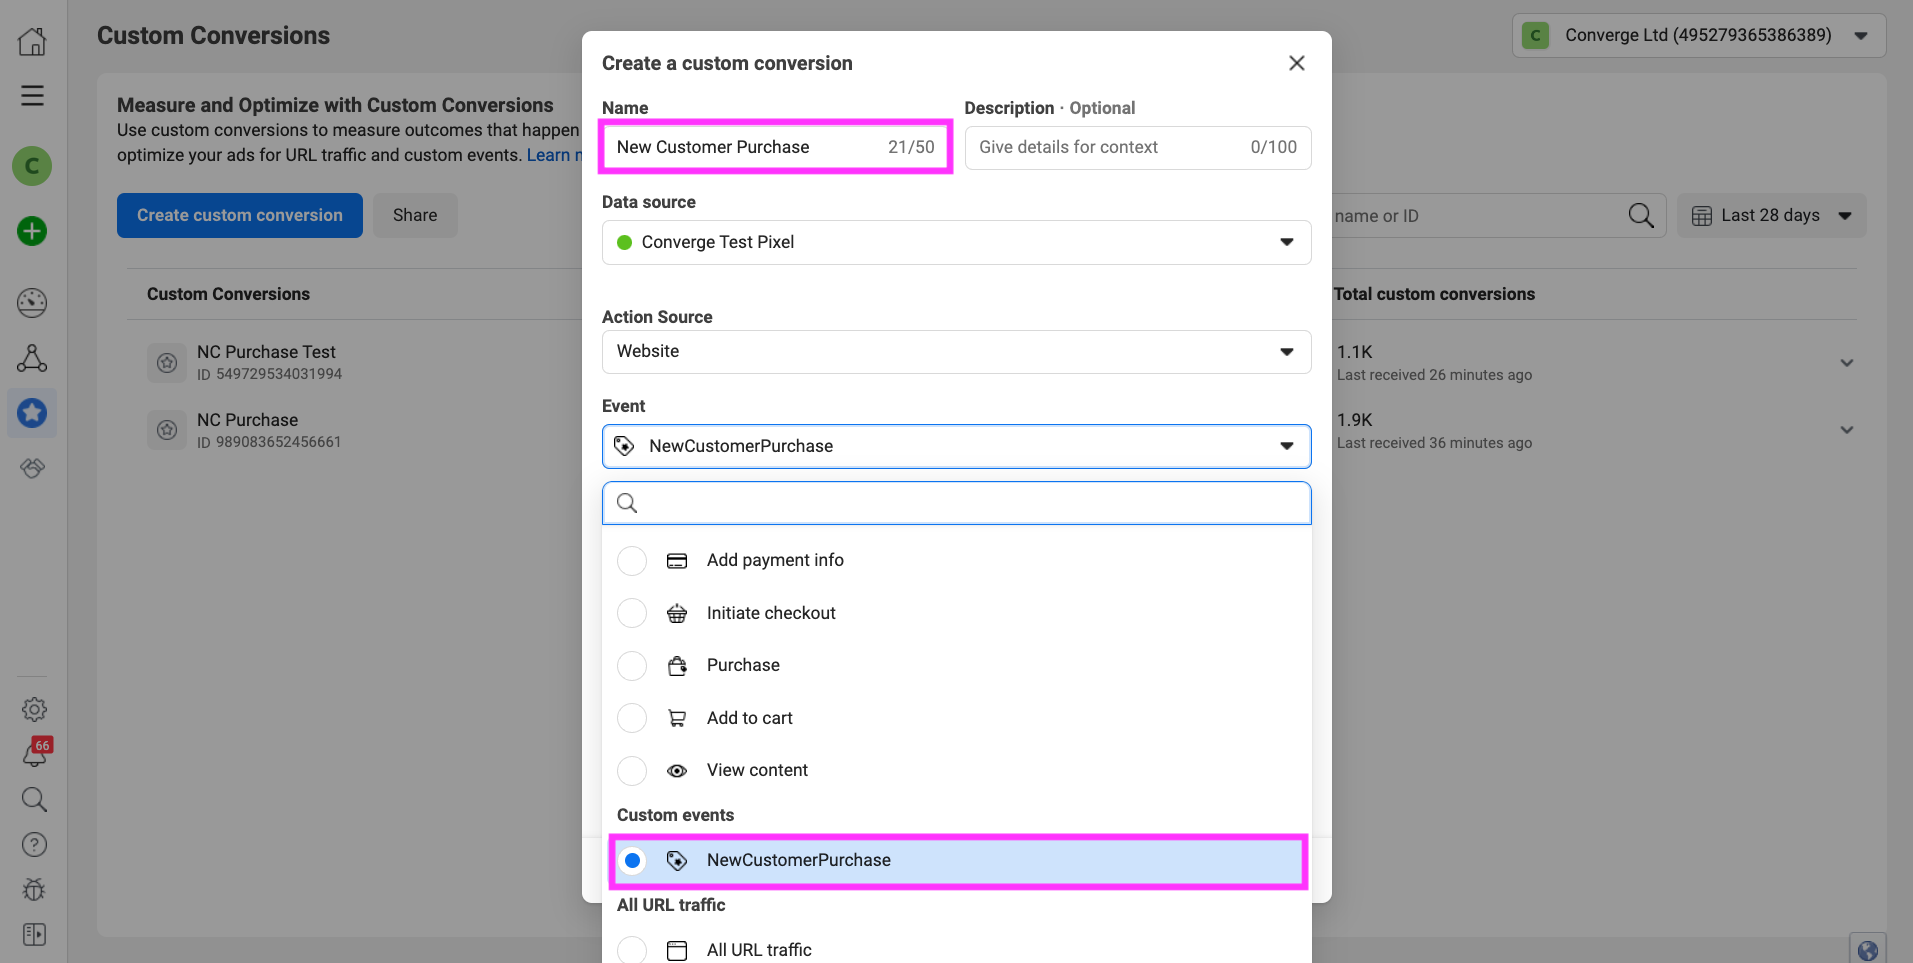Open the help question mark icon
The height and width of the screenshot is (963, 1913).
click(34, 845)
